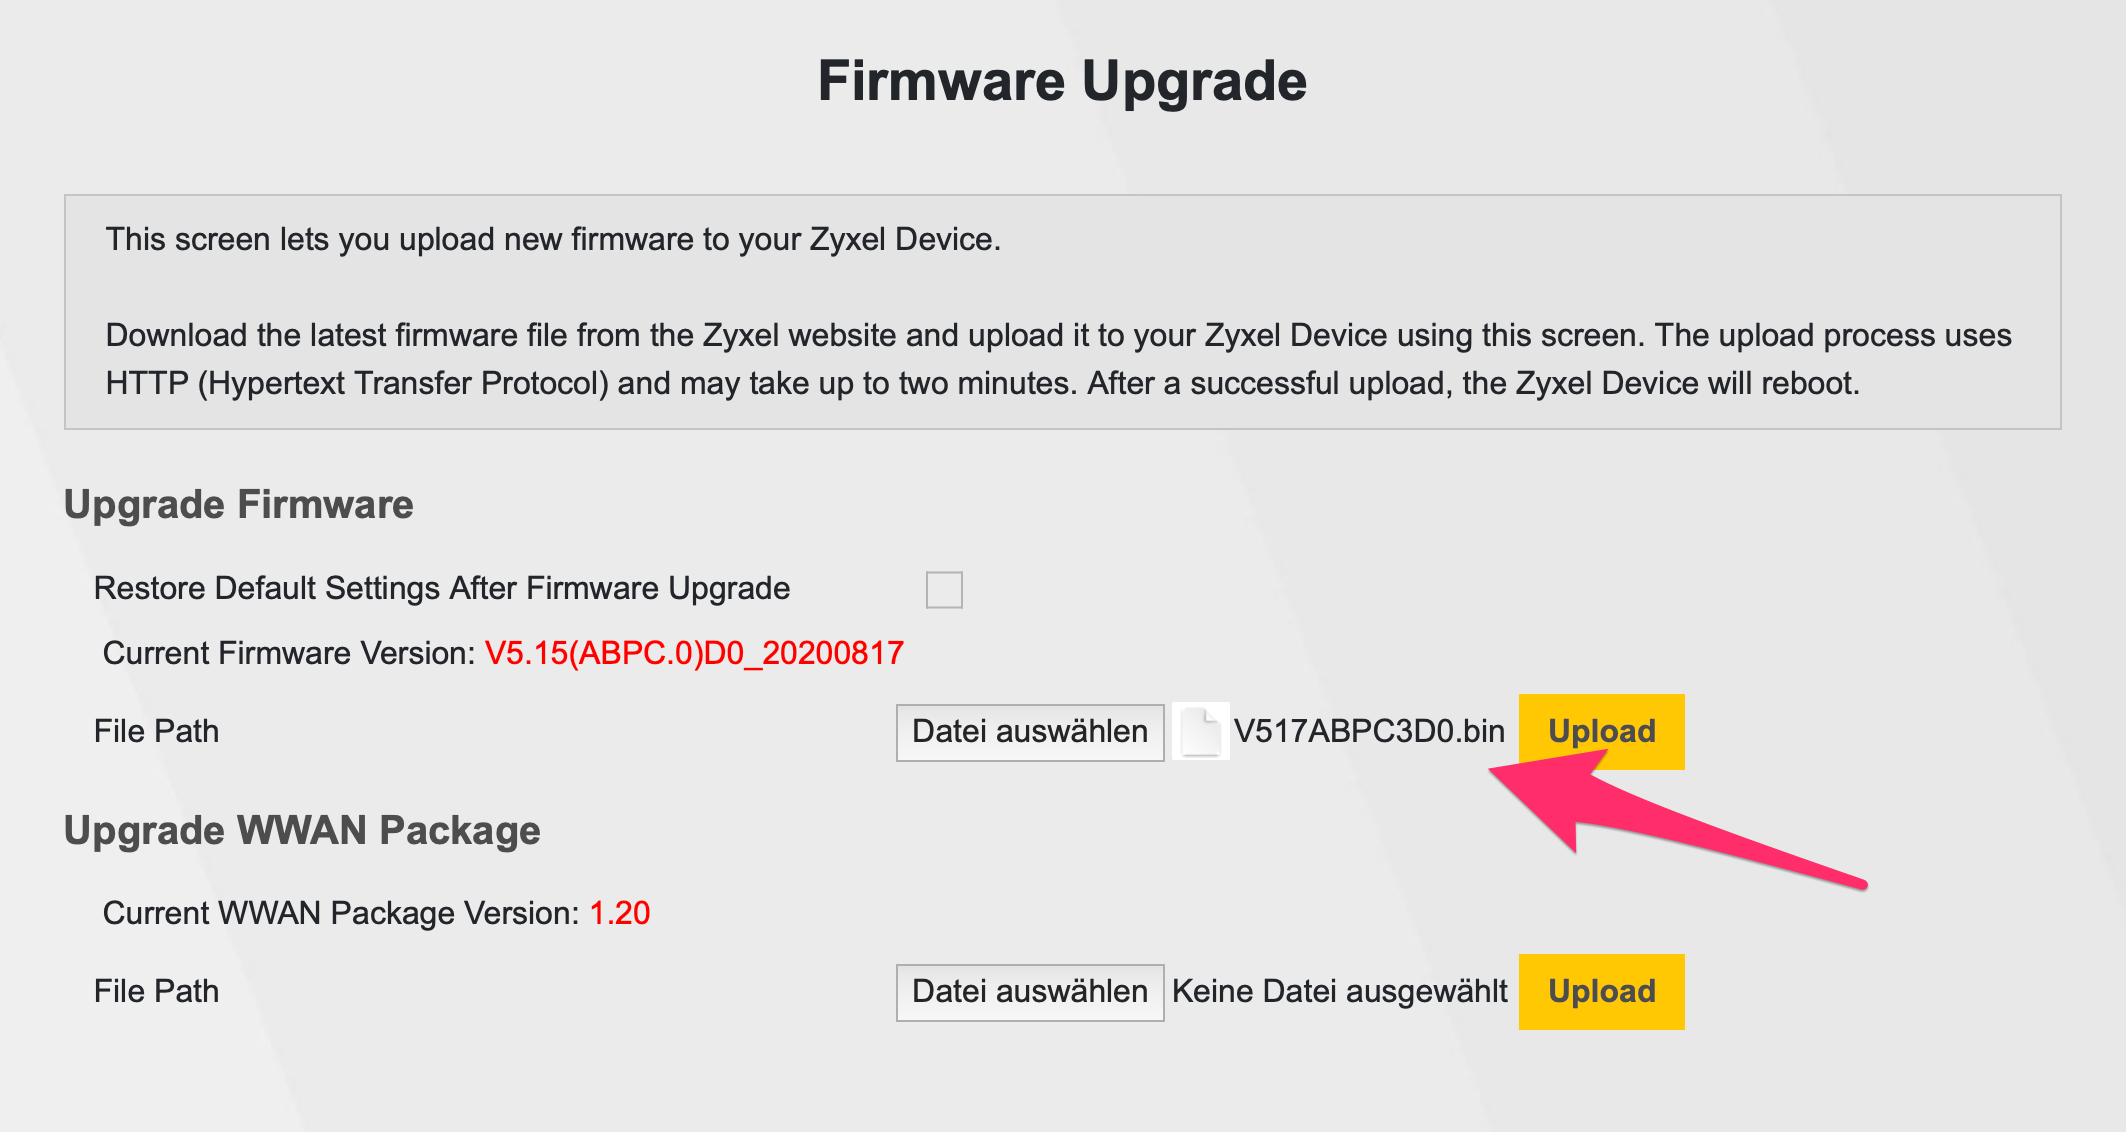Click the Firmware Upgrade page title
2126x1132 pixels.
1063,81
